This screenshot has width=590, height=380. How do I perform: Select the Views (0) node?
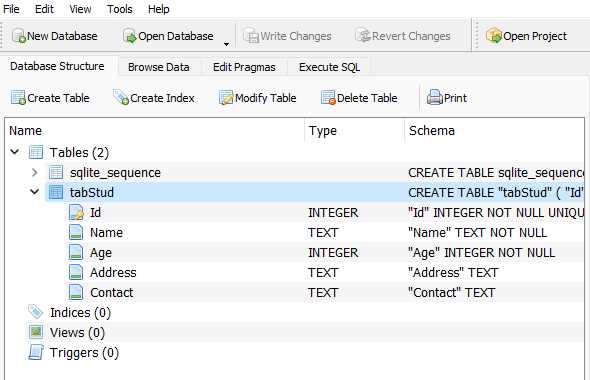[77, 333]
